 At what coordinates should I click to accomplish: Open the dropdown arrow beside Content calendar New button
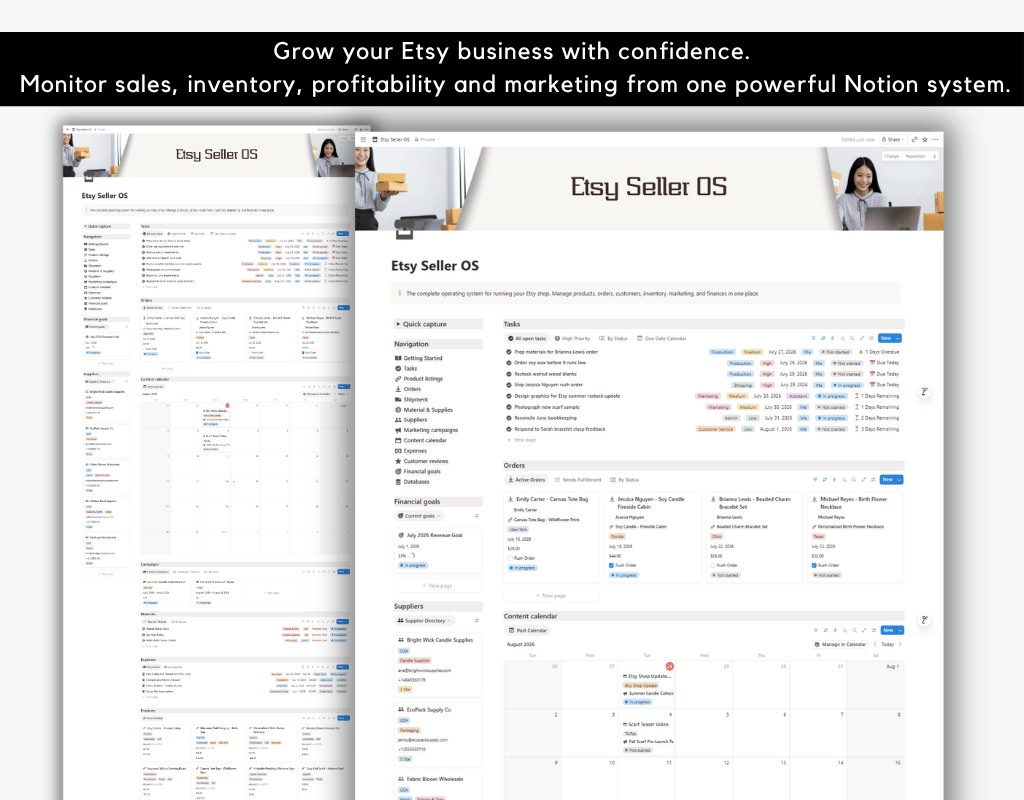tap(900, 630)
